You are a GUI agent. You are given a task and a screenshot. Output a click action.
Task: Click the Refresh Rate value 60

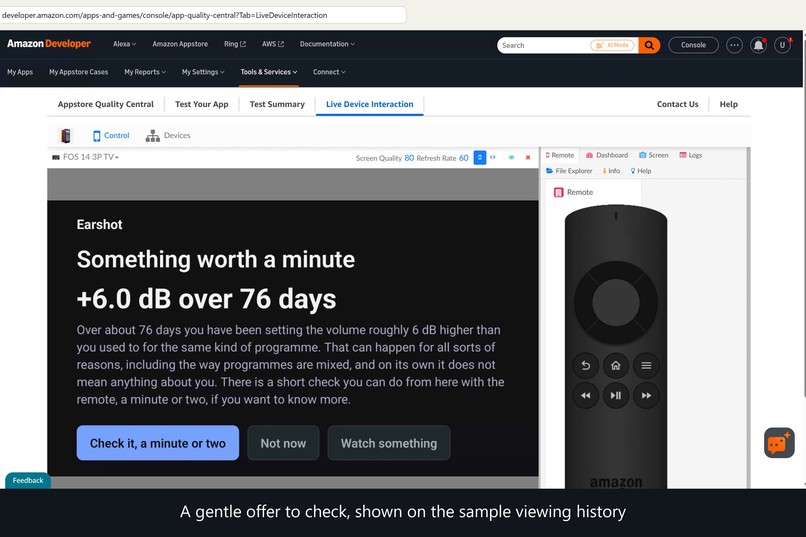tap(464, 158)
